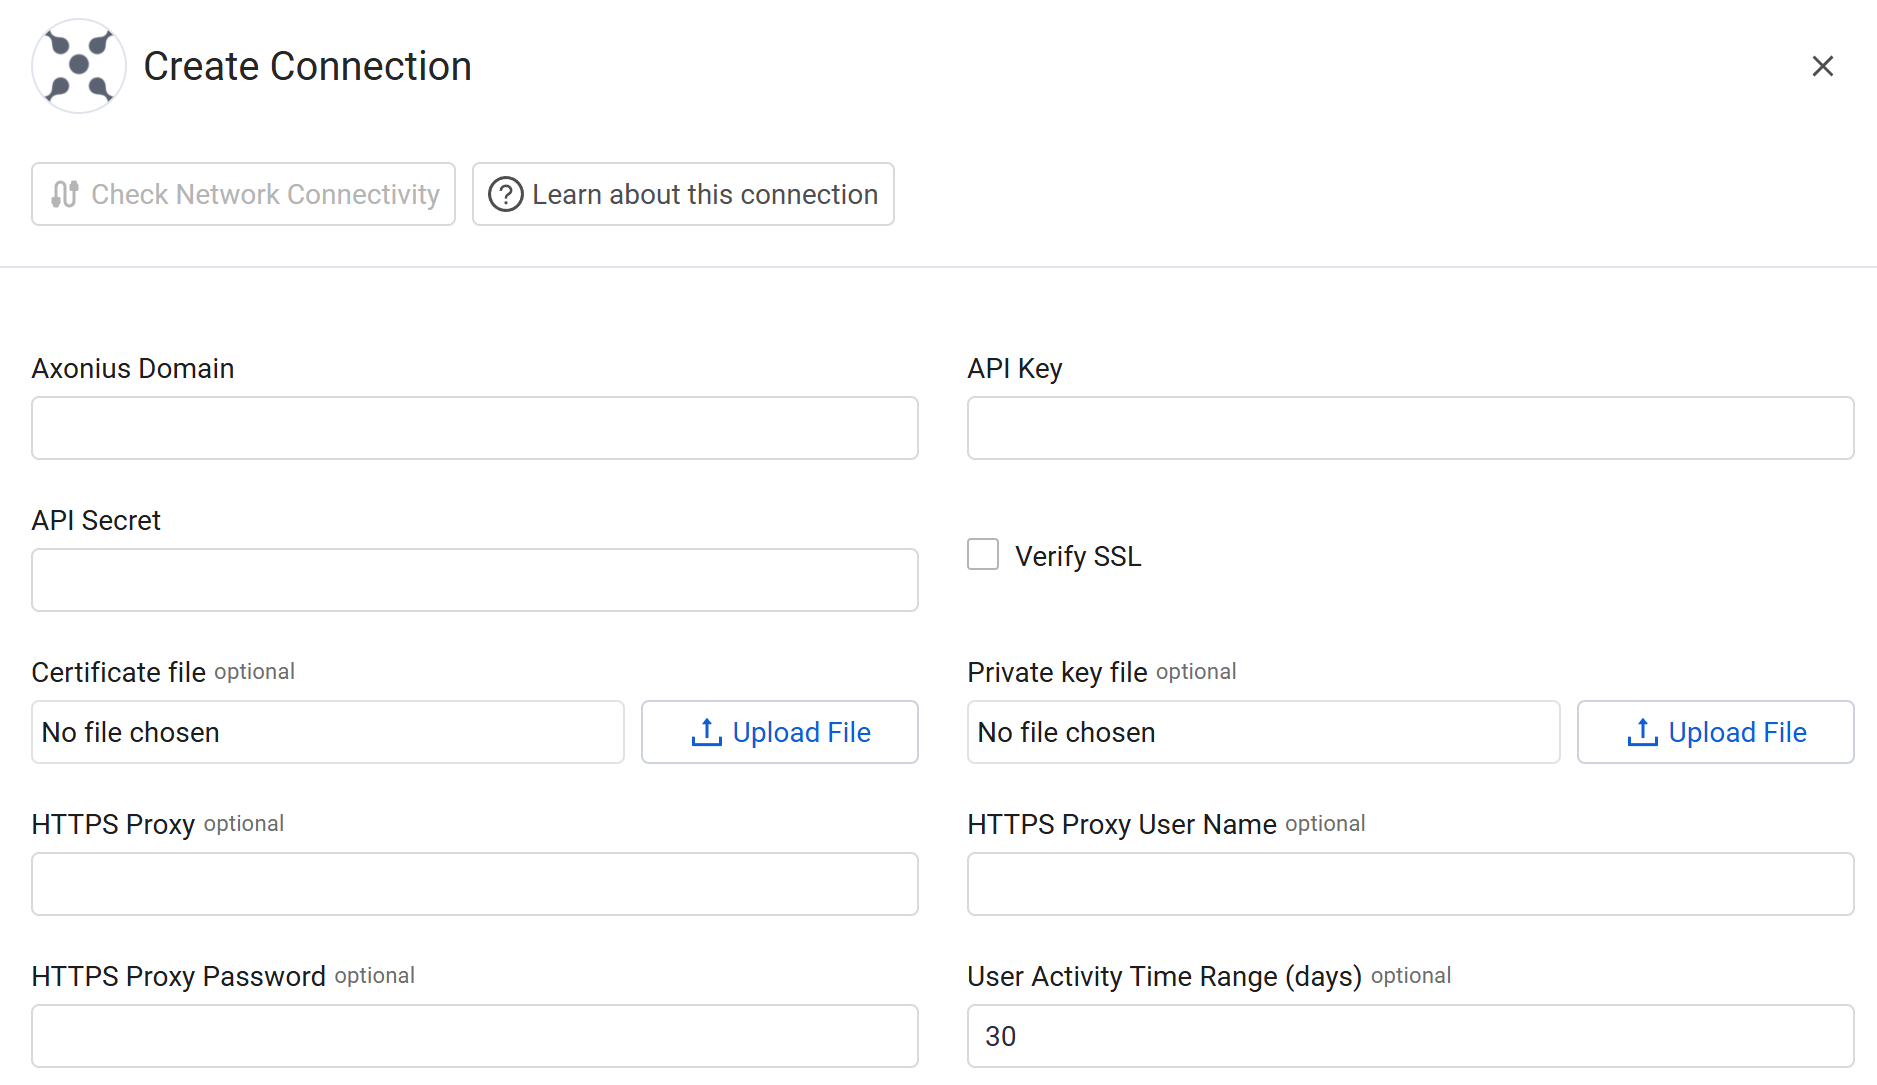Enable the Verify SSL checkbox

coord(982,554)
